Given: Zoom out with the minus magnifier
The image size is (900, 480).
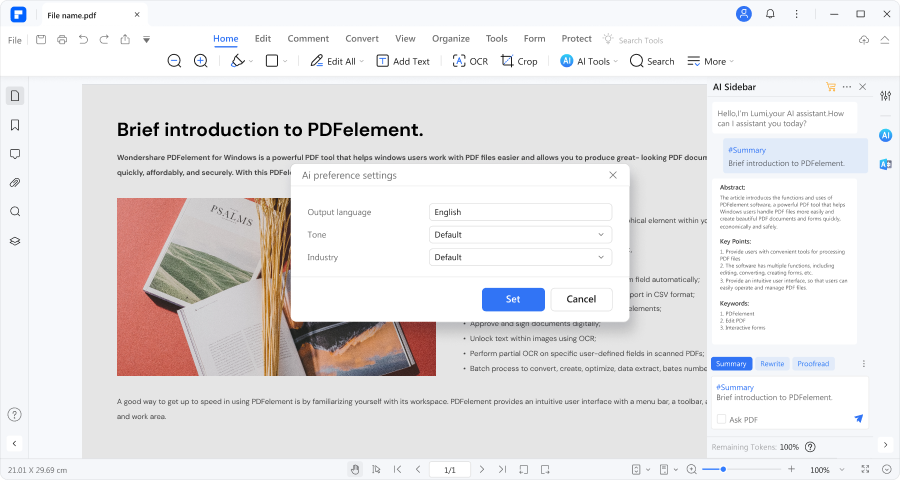Looking at the screenshot, I should coord(174,61).
